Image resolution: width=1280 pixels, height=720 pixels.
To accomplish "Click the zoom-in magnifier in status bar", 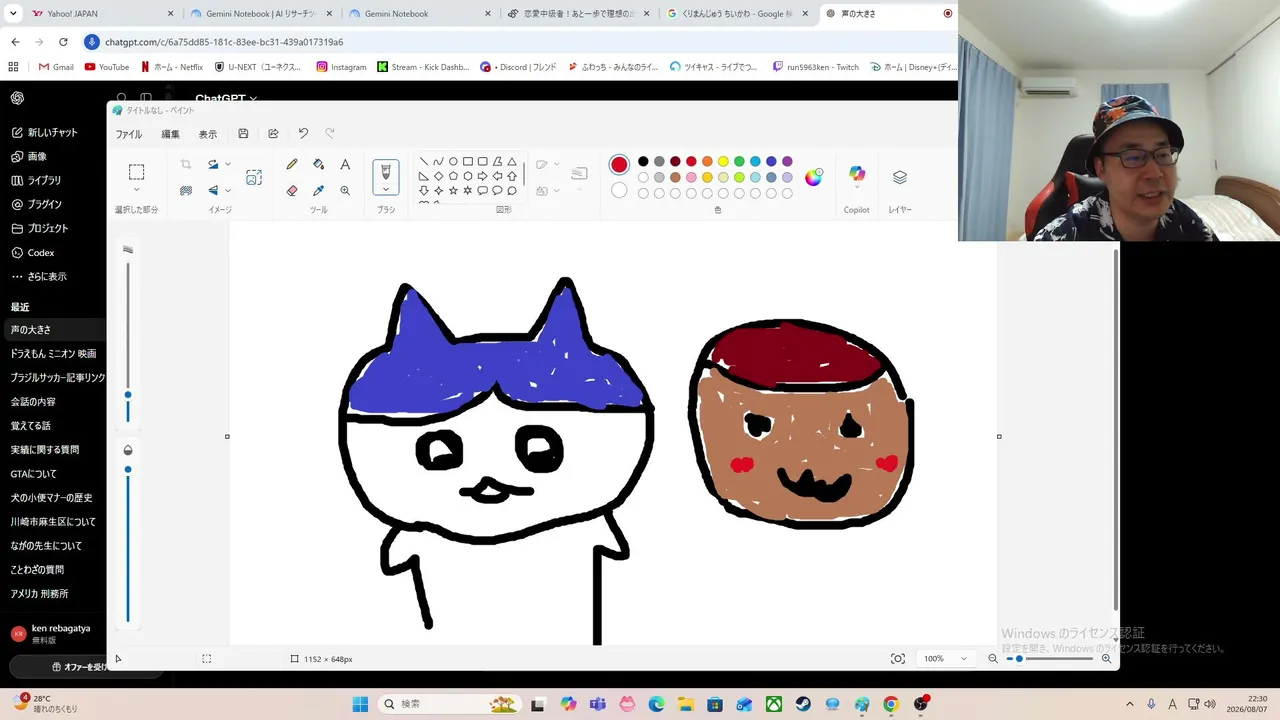I will pos(1106,659).
